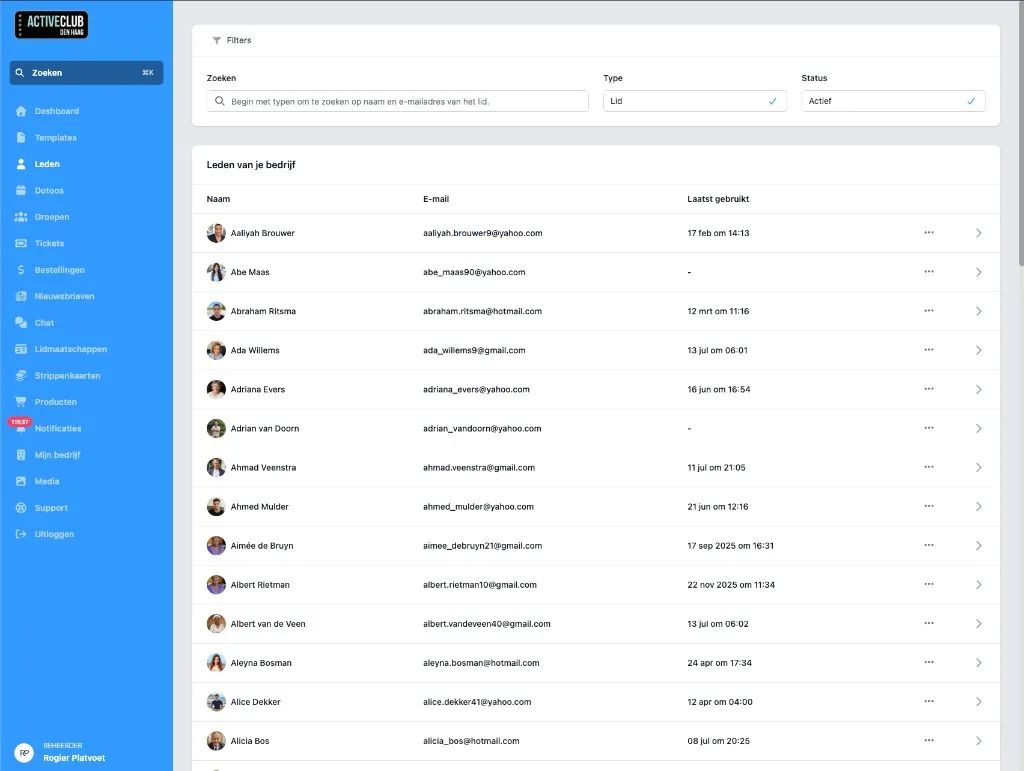Click magnifier icon in member search field
The width and height of the screenshot is (1024, 771).
(x=219, y=101)
